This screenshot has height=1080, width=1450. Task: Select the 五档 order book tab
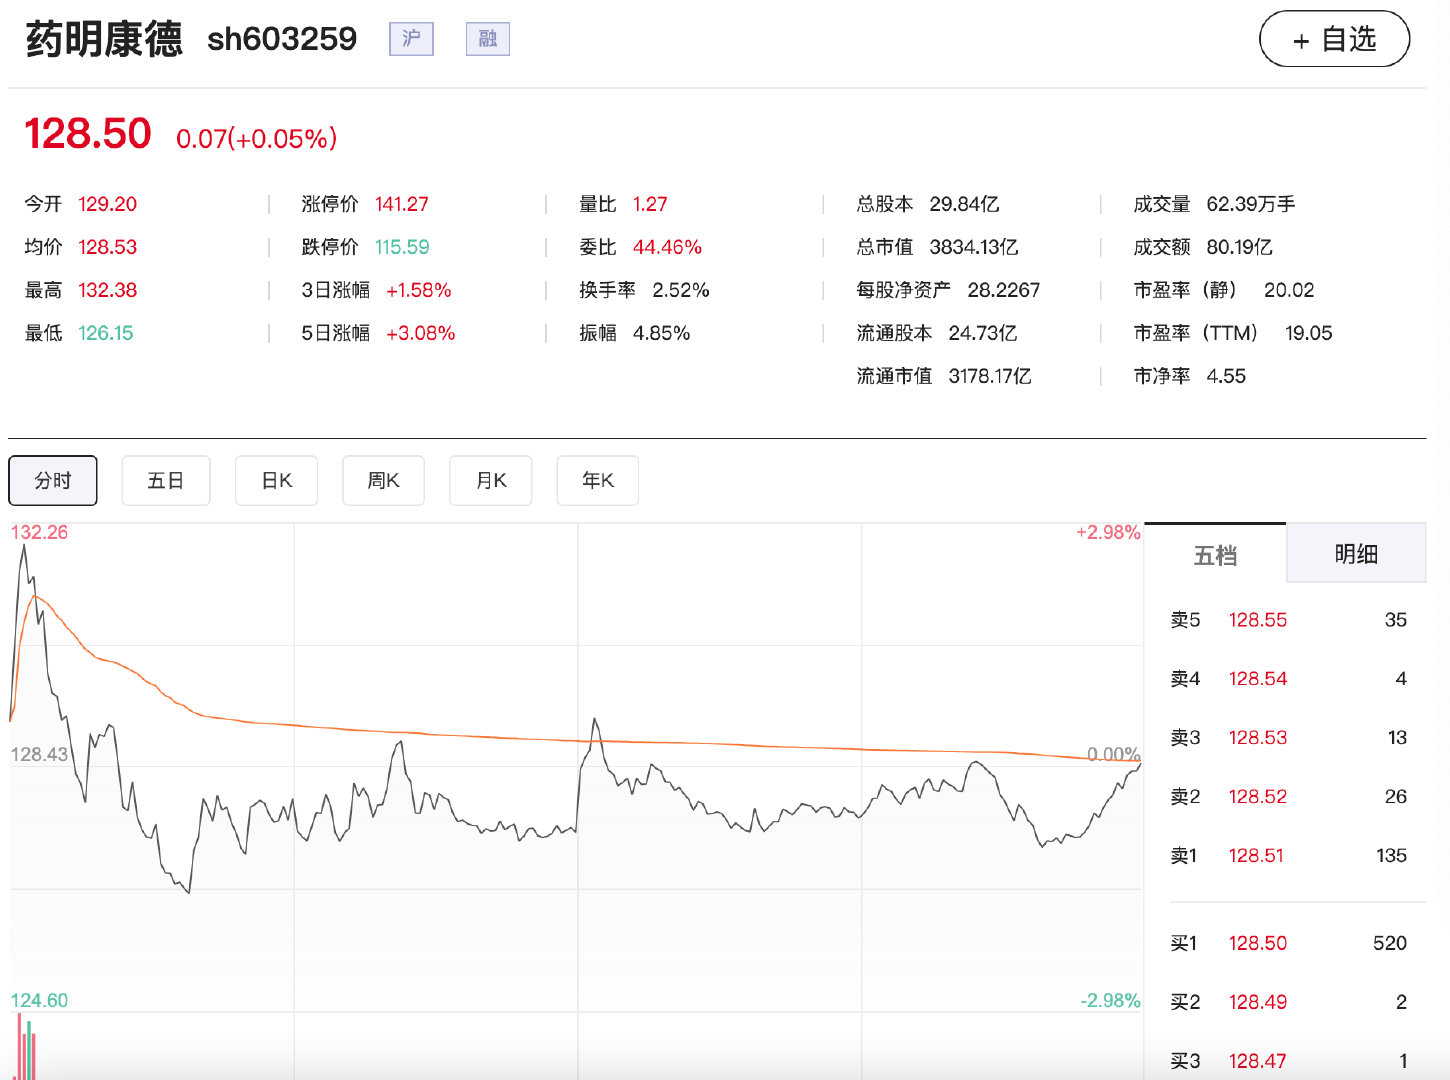pyautogui.click(x=1215, y=554)
